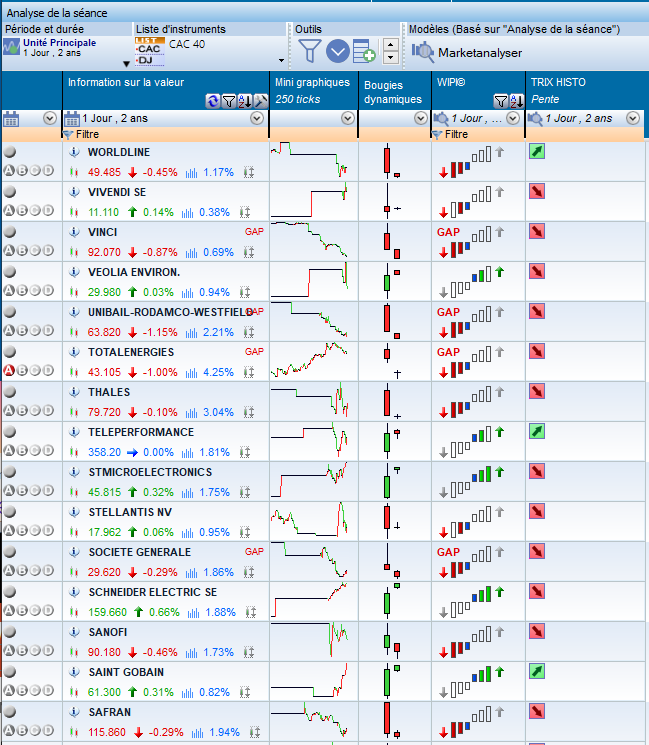
Task: Open info icon for TOTALENERGIES
Action: (74, 352)
